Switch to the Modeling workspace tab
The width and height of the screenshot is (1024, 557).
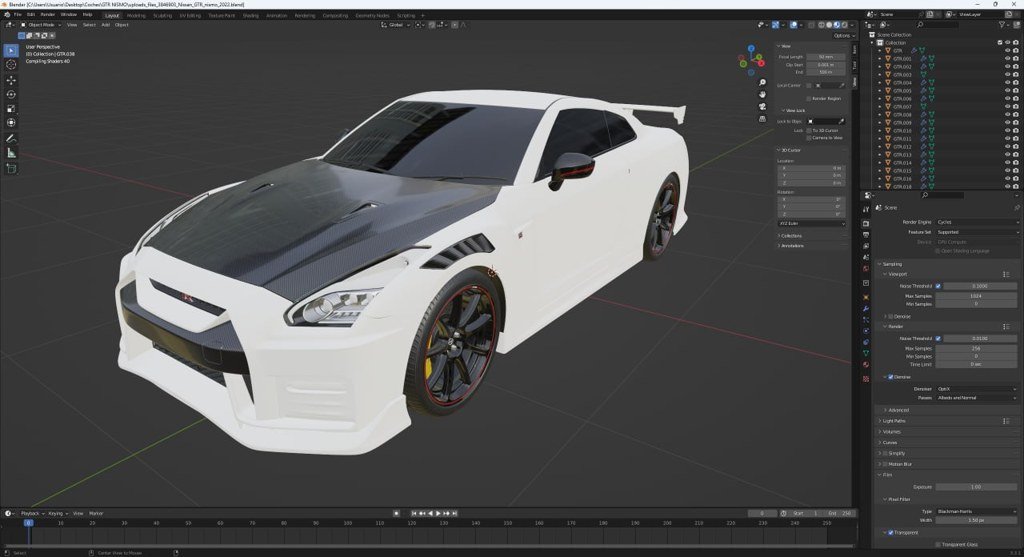136,15
